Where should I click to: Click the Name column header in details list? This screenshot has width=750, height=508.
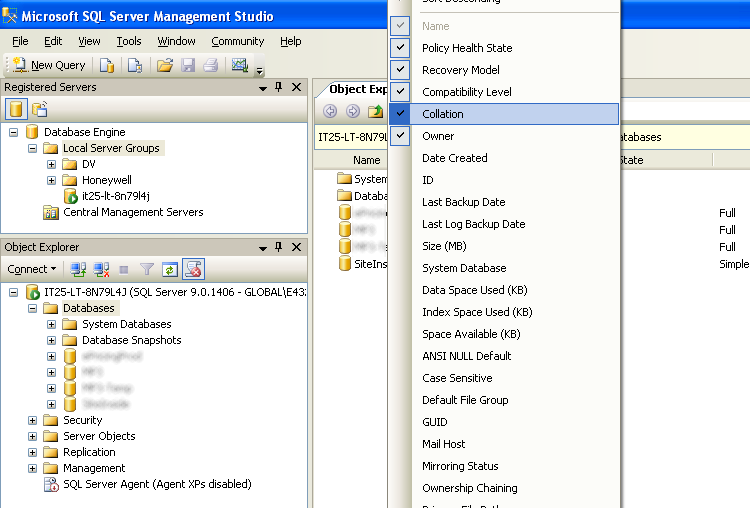(367, 160)
